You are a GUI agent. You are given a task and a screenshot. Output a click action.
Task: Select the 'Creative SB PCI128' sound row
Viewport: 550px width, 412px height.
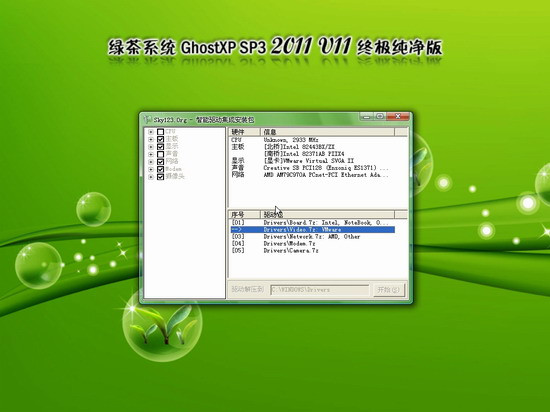[x=313, y=168]
